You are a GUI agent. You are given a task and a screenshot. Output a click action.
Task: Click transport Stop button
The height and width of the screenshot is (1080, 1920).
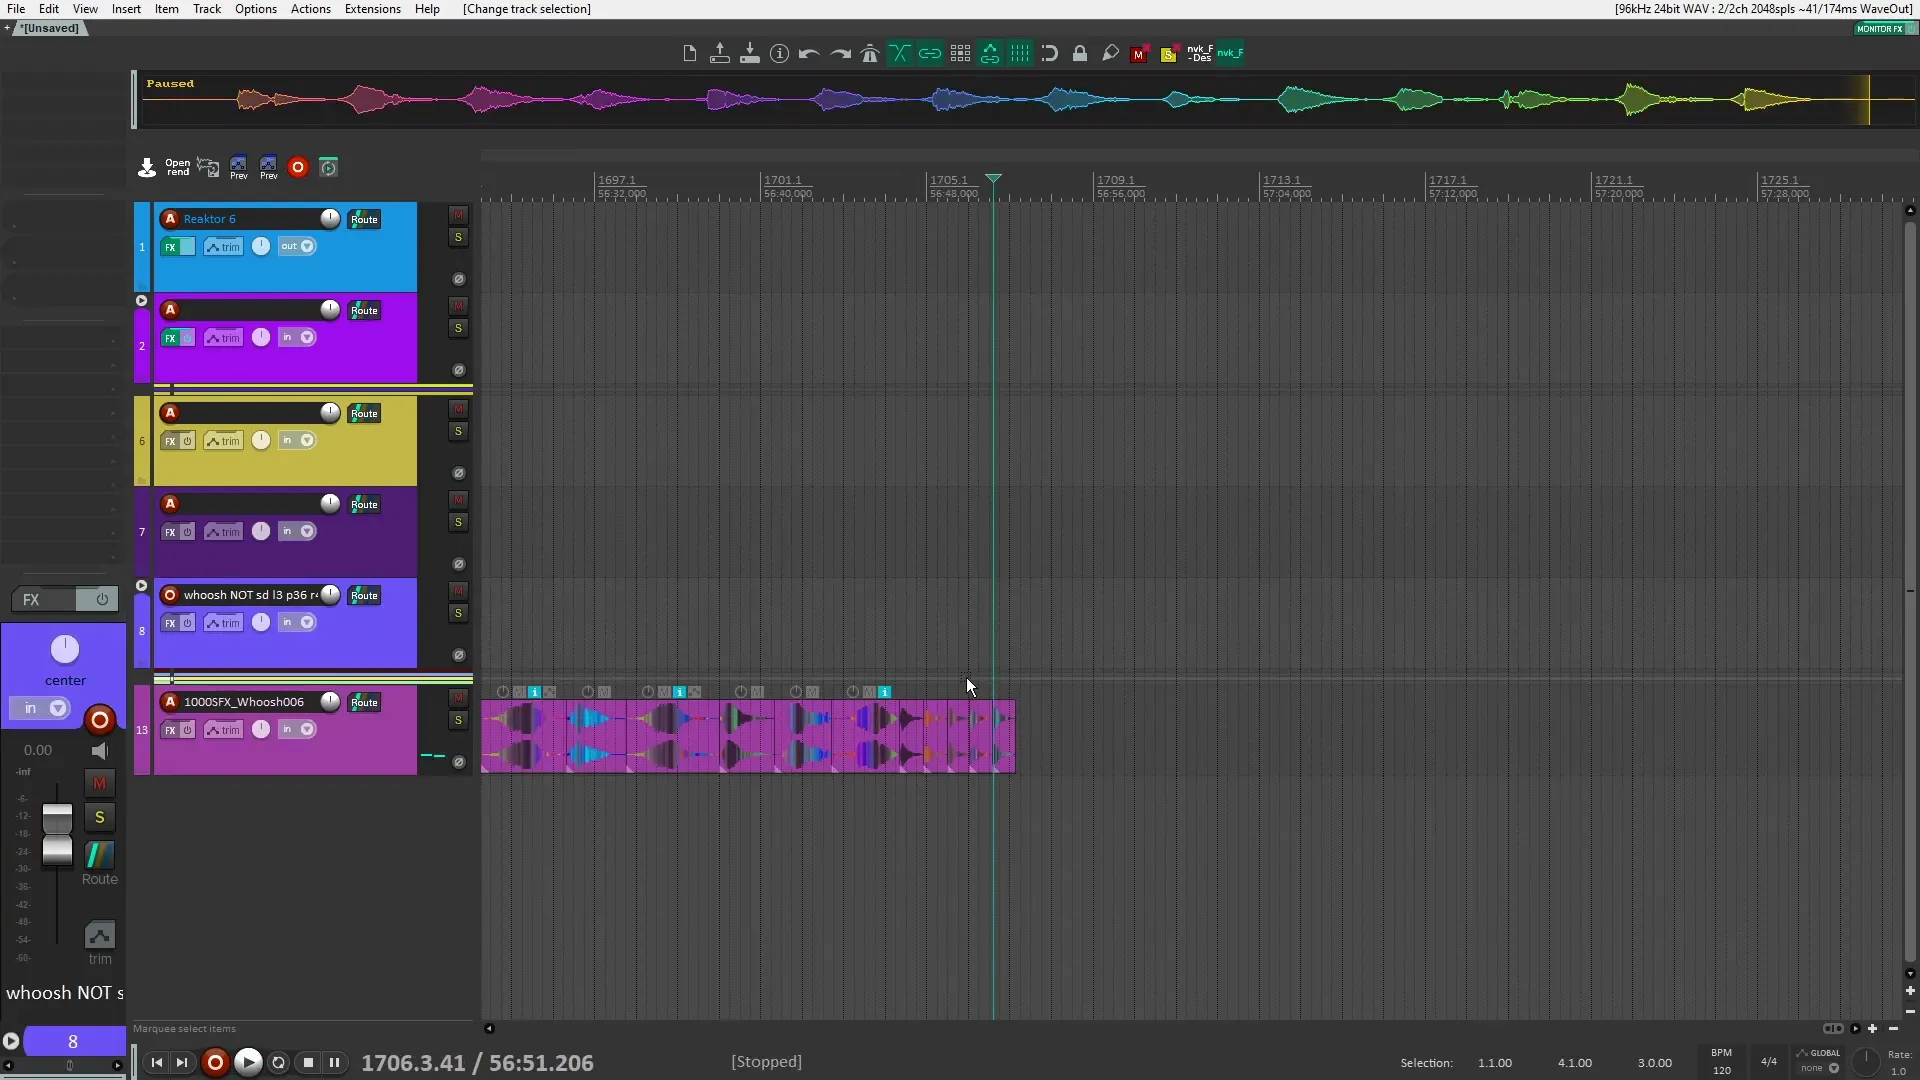pyautogui.click(x=309, y=1062)
